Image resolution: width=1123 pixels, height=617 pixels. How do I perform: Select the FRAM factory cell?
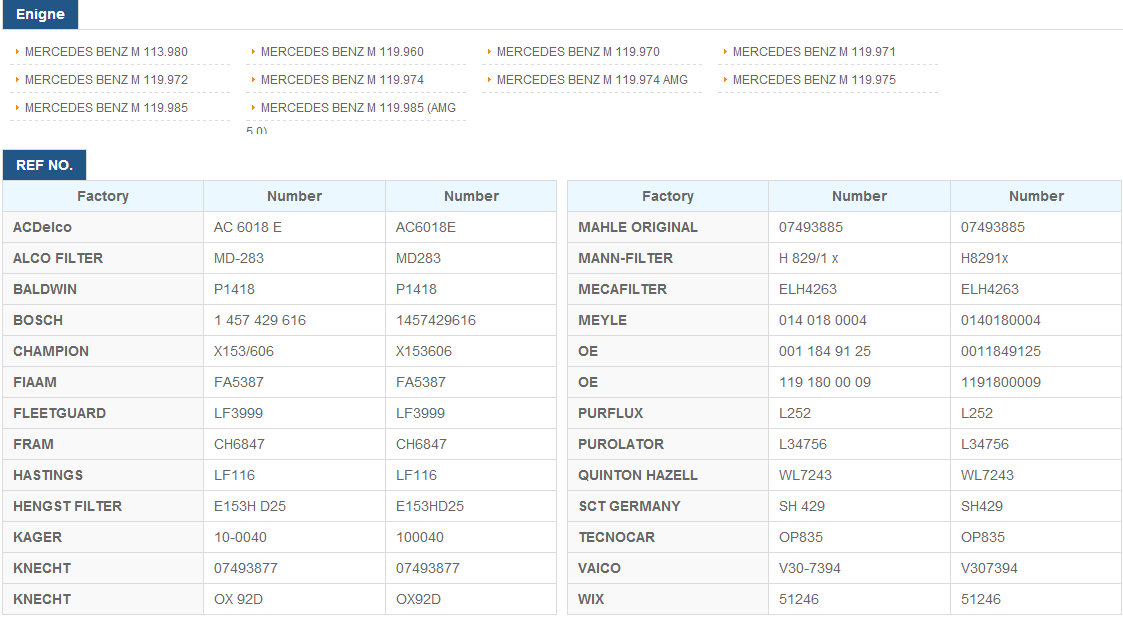[x=103, y=444]
